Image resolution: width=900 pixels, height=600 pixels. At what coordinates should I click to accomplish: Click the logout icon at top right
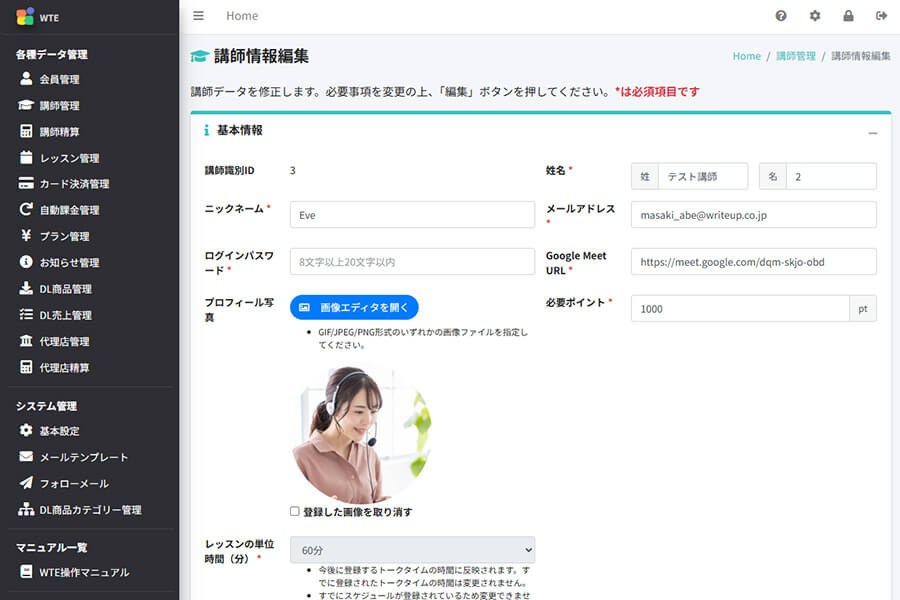(881, 15)
